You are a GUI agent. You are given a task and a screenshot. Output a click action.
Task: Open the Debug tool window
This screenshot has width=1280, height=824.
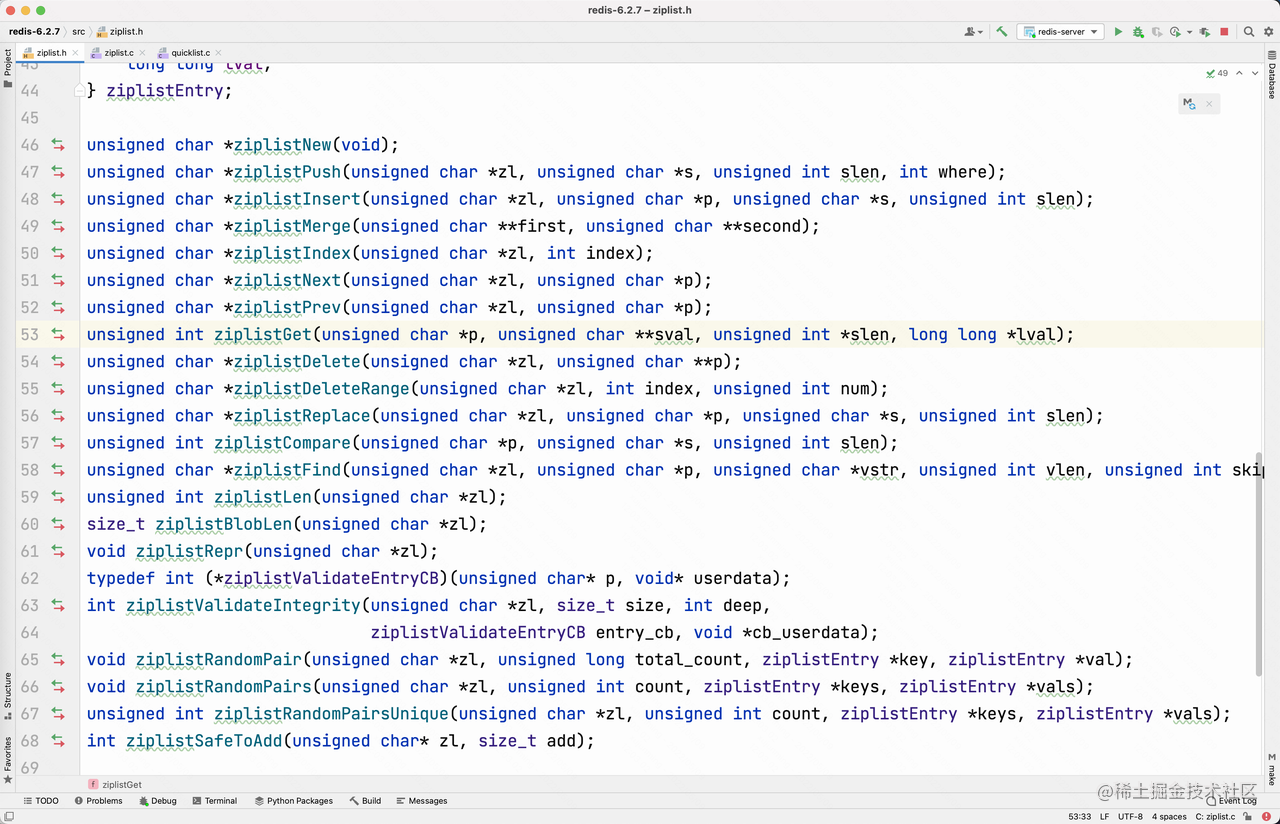click(x=158, y=801)
